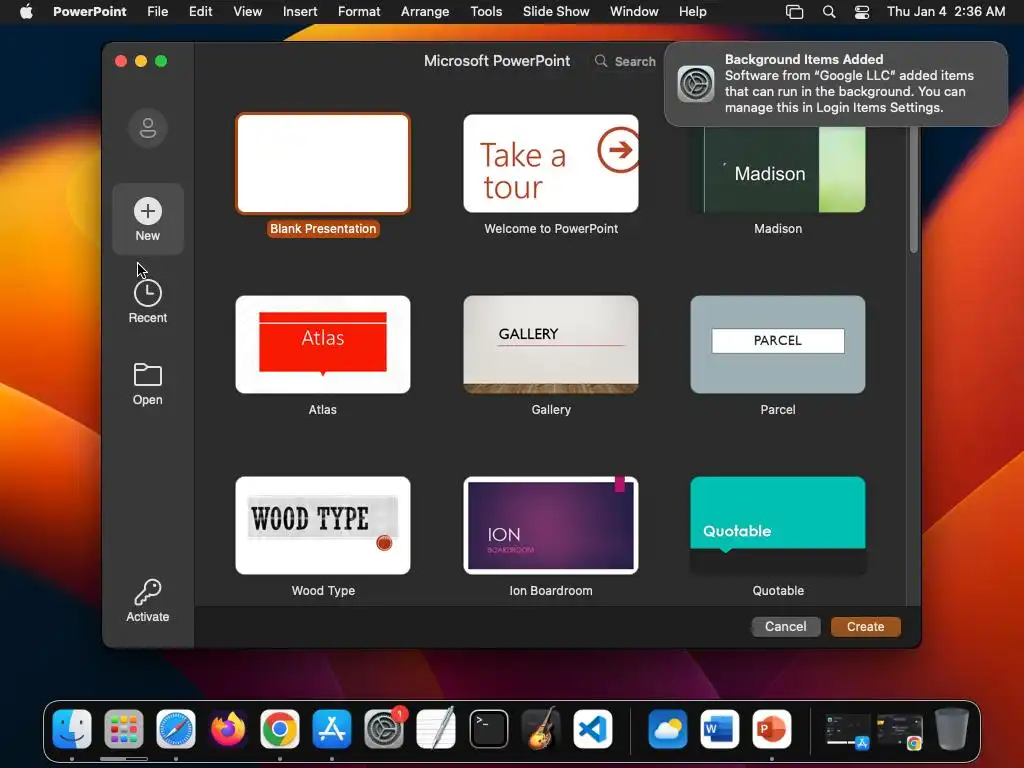1024x768 pixels.
Task: Open the Slide Show menu
Action: click(556, 12)
